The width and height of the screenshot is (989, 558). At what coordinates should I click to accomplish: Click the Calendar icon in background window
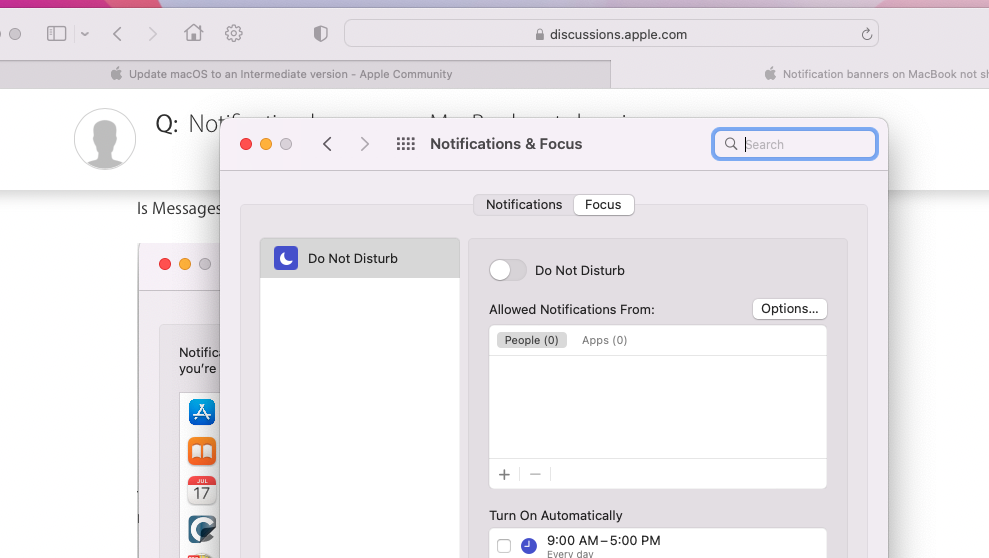(202, 491)
